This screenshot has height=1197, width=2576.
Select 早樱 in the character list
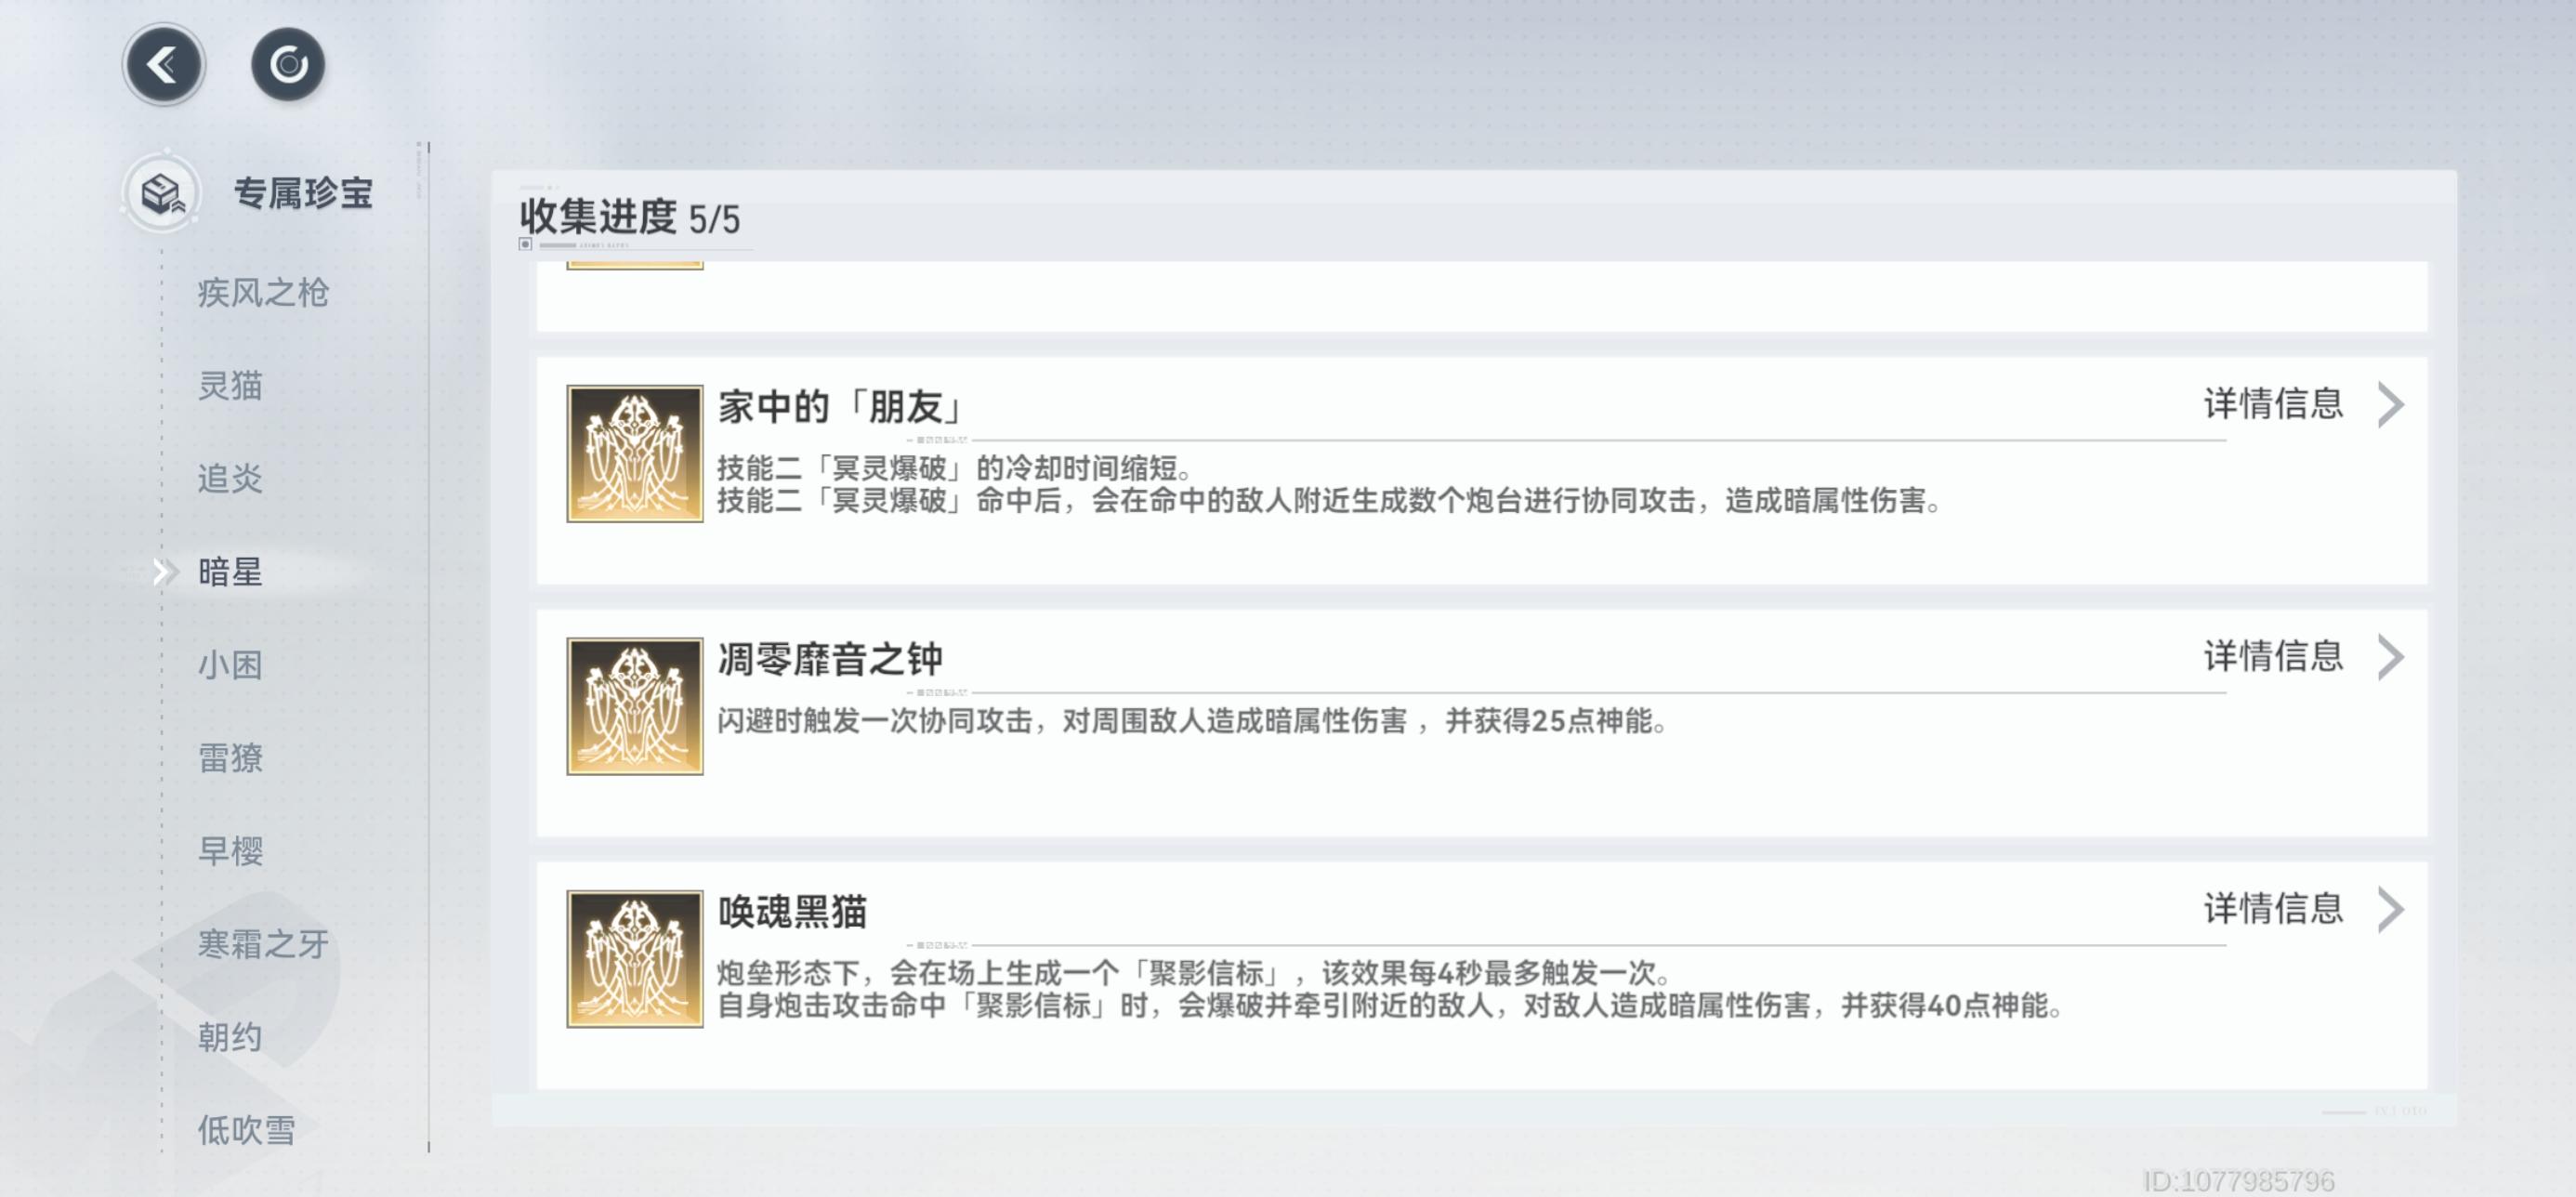[x=230, y=851]
